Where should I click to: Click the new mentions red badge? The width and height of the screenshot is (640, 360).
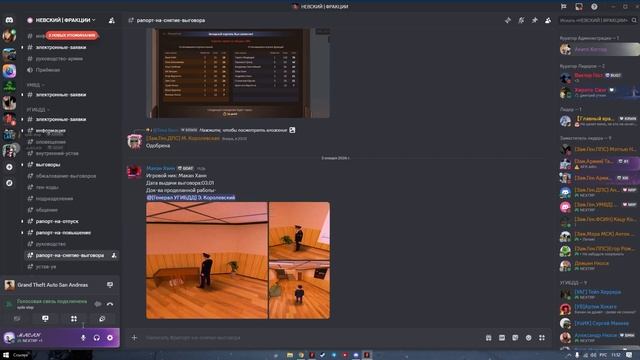tap(72, 36)
